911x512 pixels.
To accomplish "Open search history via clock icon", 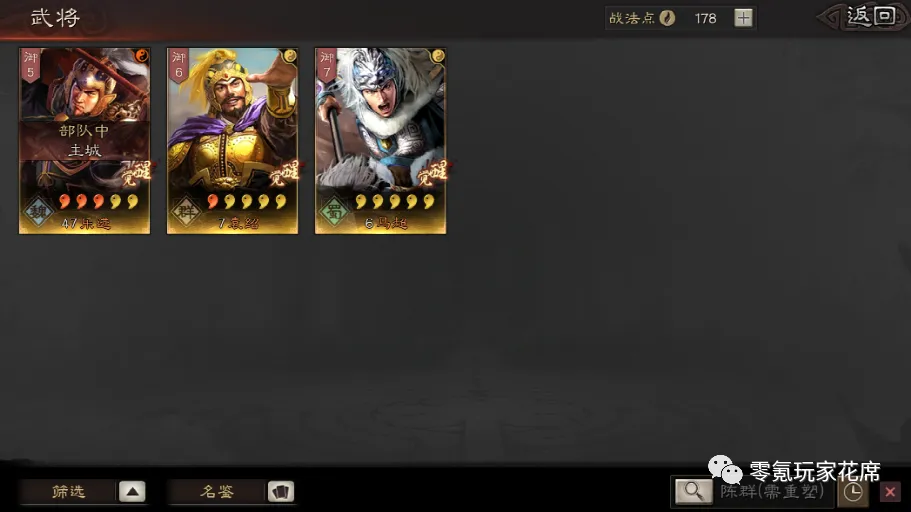I will pyautogui.click(x=852, y=492).
